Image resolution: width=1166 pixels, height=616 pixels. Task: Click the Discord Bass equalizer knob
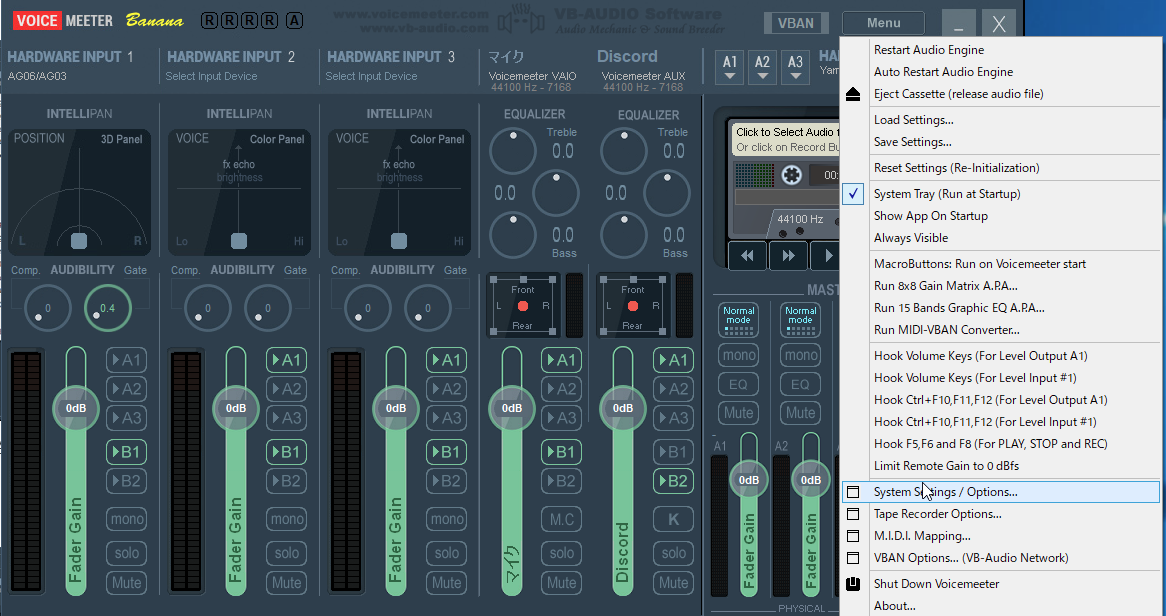pyautogui.click(x=624, y=235)
